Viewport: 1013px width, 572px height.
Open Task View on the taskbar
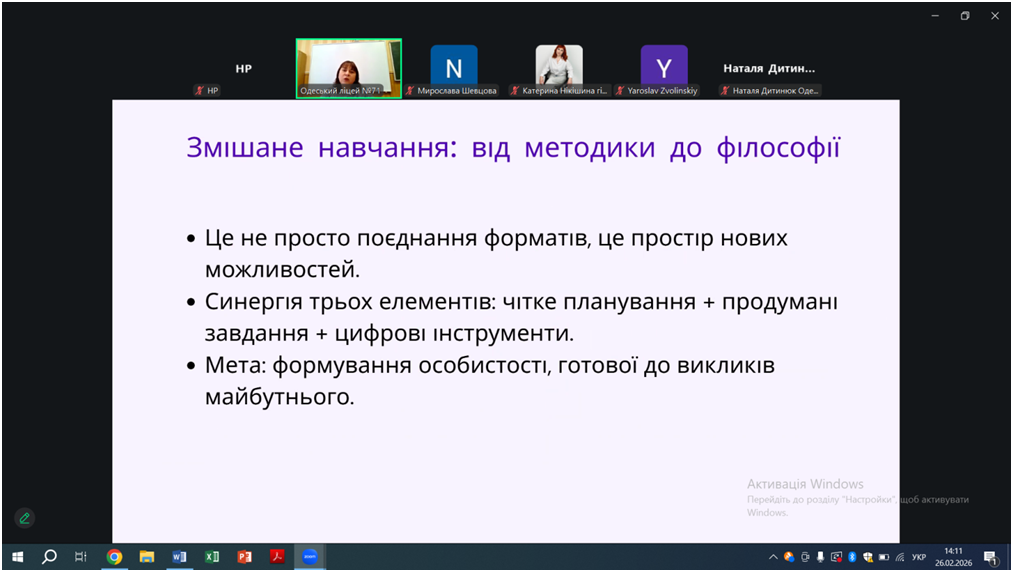pyautogui.click(x=81, y=557)
